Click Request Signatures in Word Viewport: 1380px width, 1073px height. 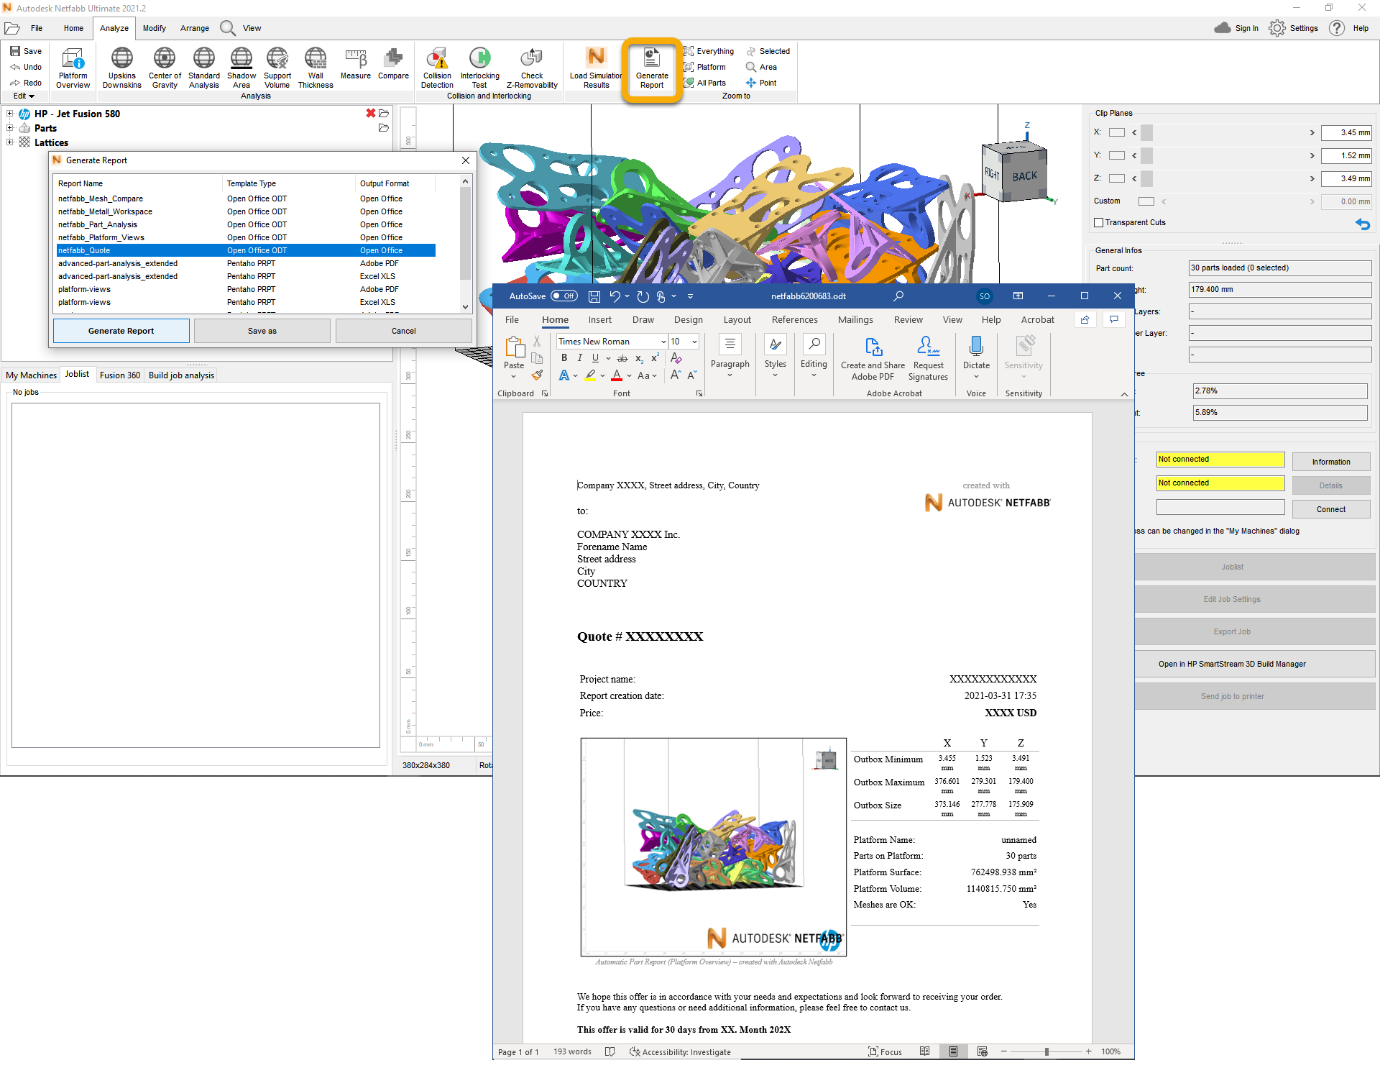[x=928, y=358]
